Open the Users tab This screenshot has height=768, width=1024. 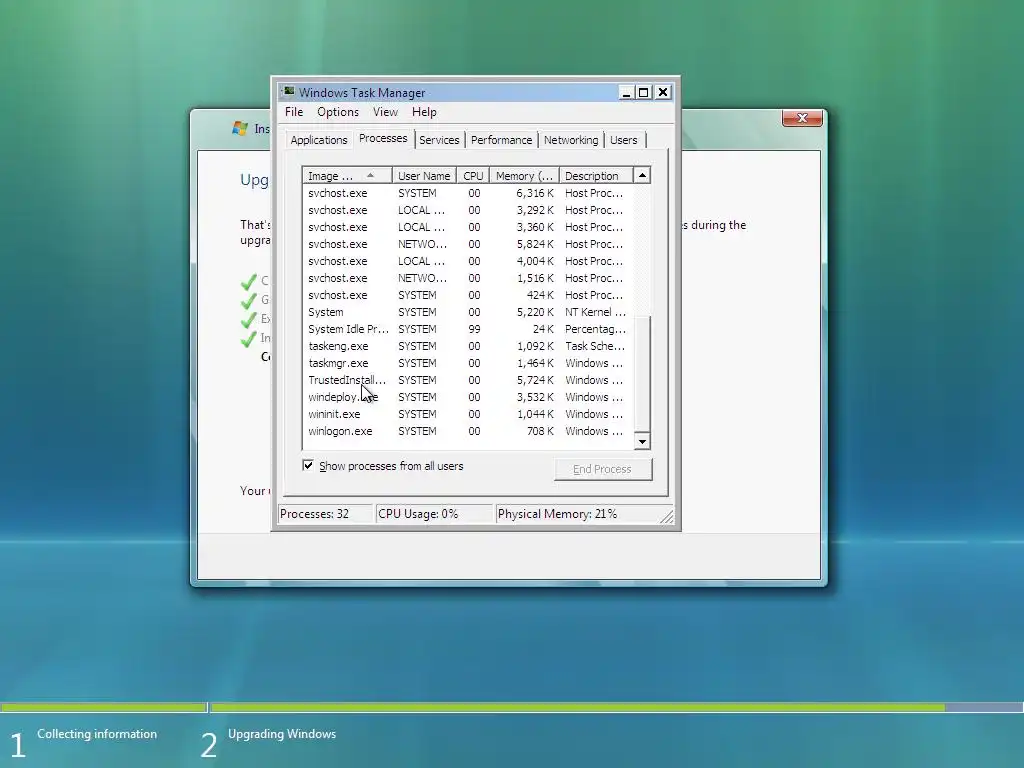(x=624, y=140)
